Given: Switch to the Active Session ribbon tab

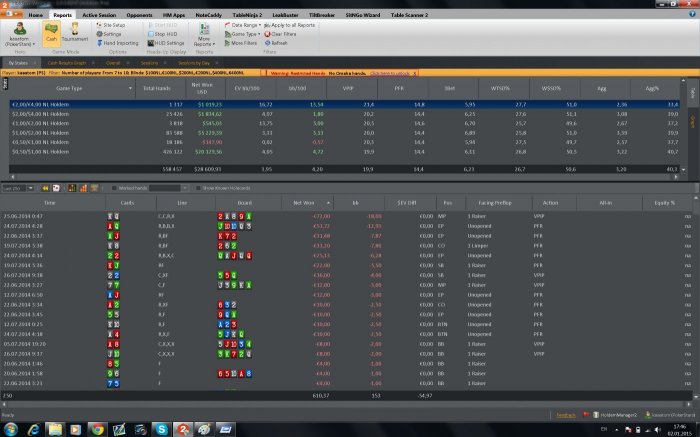Looking at the screenshot, I should click(x=99, y=15).
